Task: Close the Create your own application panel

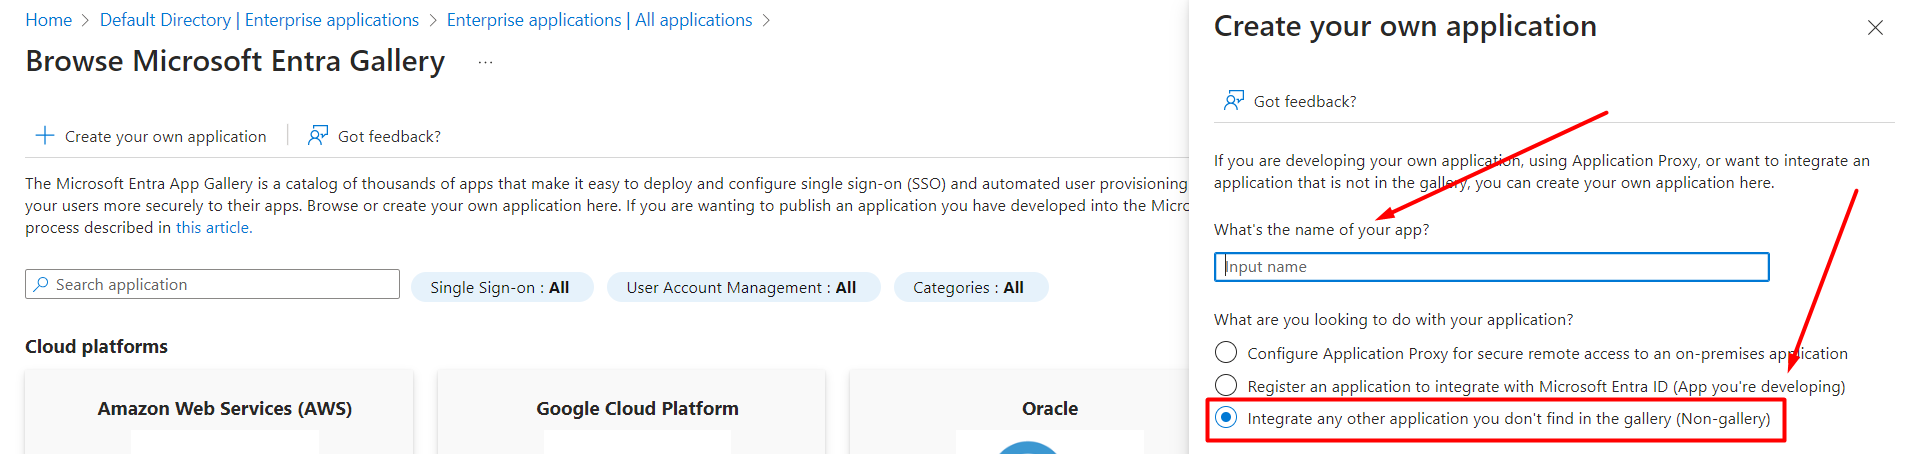Action: [x=1875, y=28]
